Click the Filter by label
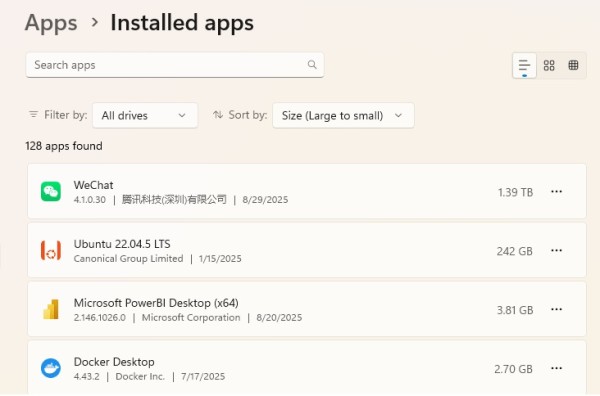Screen dimensions: 600x396 point(66,115)
